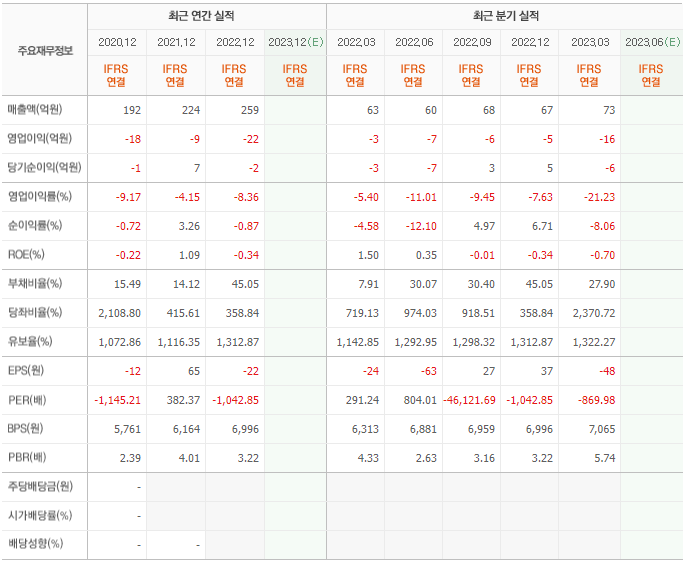The width and height of the screenshot is (686, 562).
Task: Click the '주당배당금(원)' row label
Action: click(x=40, y=487)
